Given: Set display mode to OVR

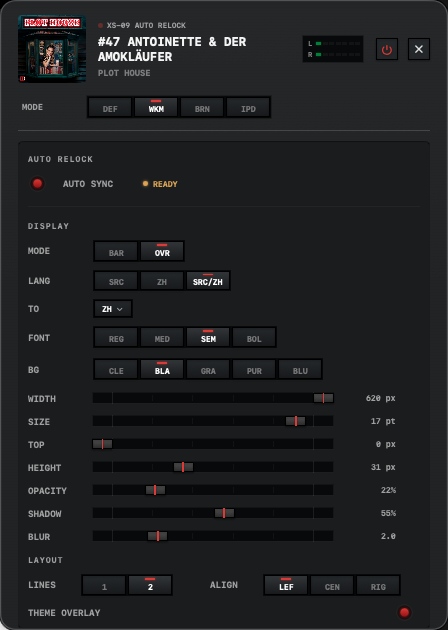Looking at the screenshot, I should 162,252.
